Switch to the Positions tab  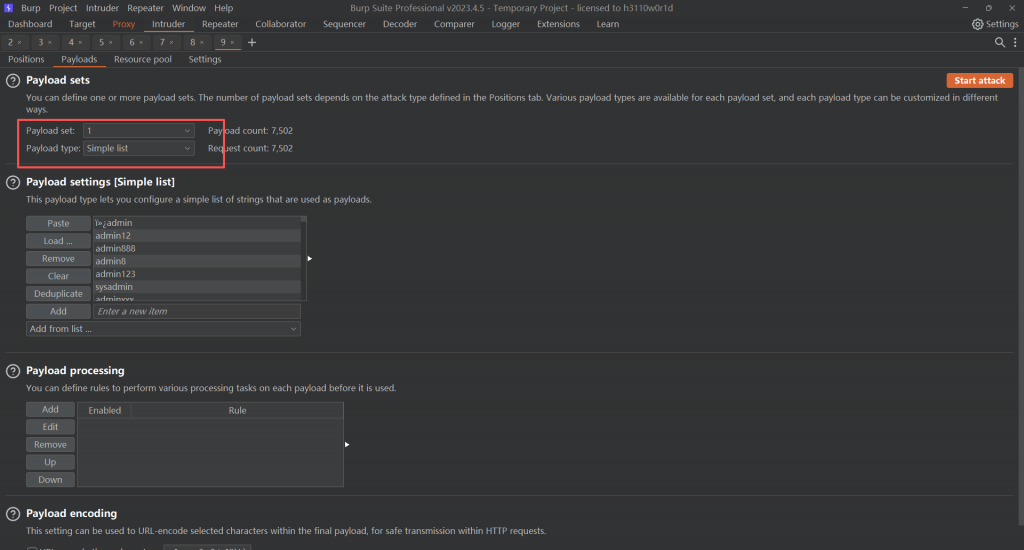[x=26, y=59]
